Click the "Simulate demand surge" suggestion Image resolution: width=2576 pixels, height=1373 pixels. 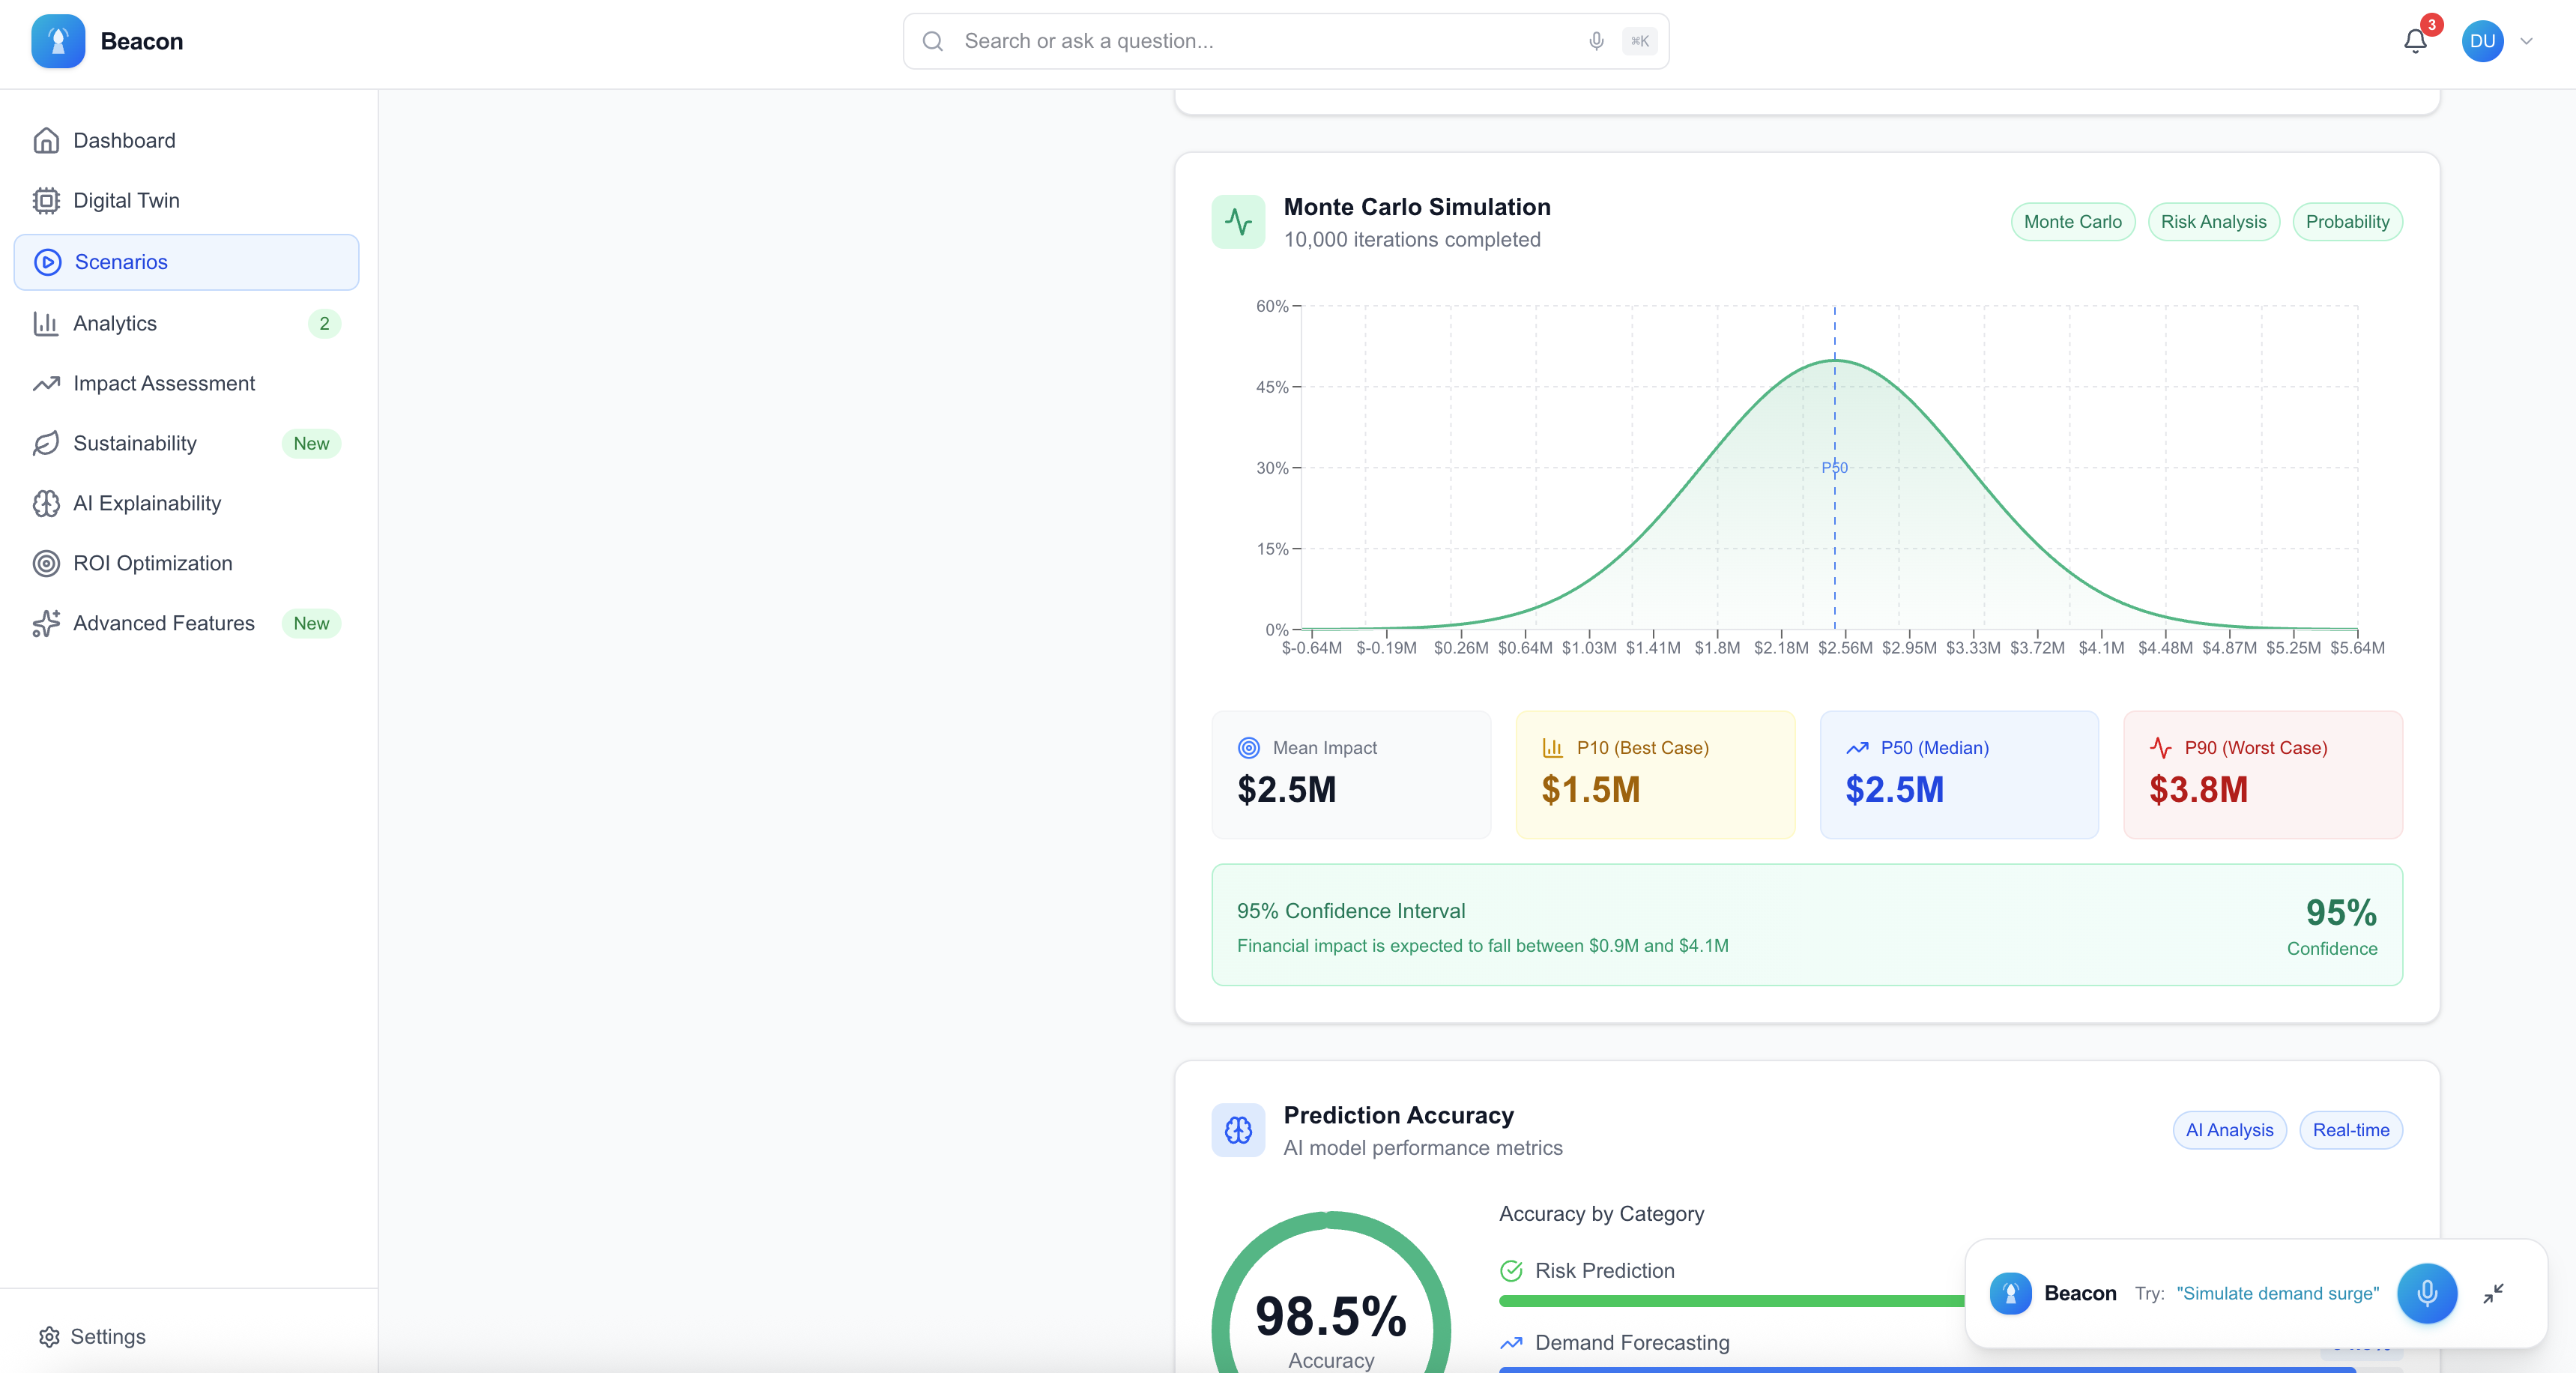[2277, 1293]
